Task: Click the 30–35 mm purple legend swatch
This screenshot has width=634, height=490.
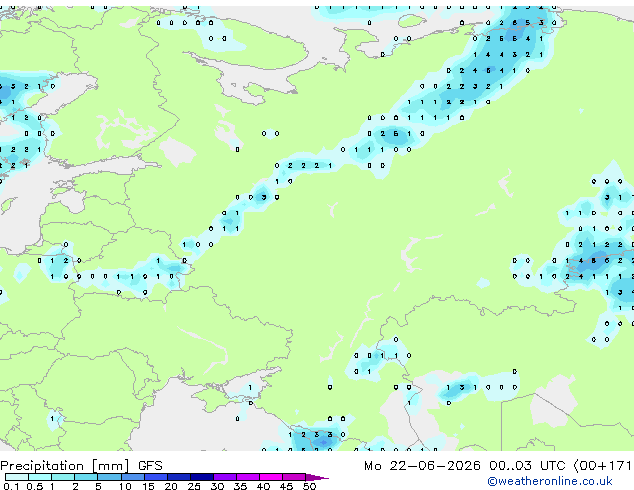Action: 224,477
